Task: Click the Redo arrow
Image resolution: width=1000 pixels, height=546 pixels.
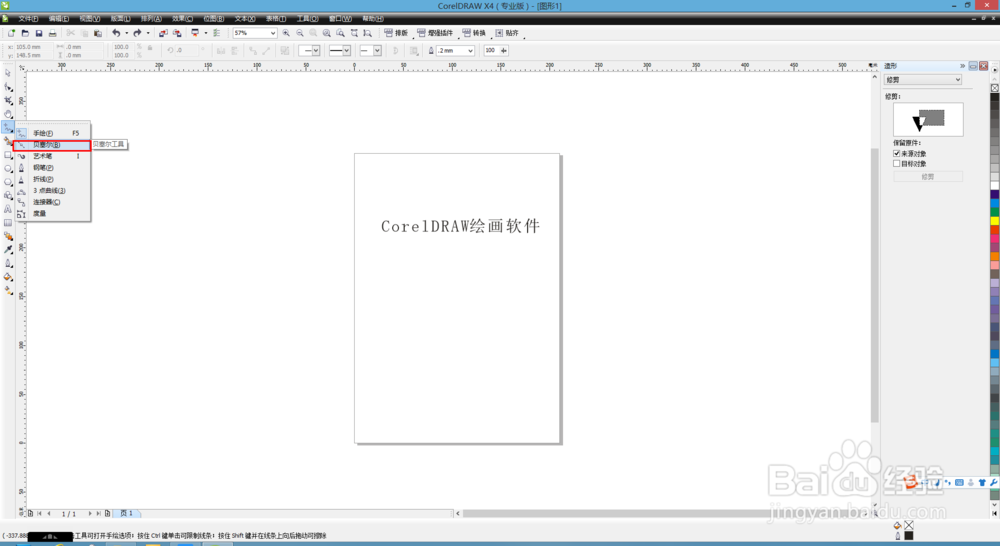Action: click(x=137, y=33)
